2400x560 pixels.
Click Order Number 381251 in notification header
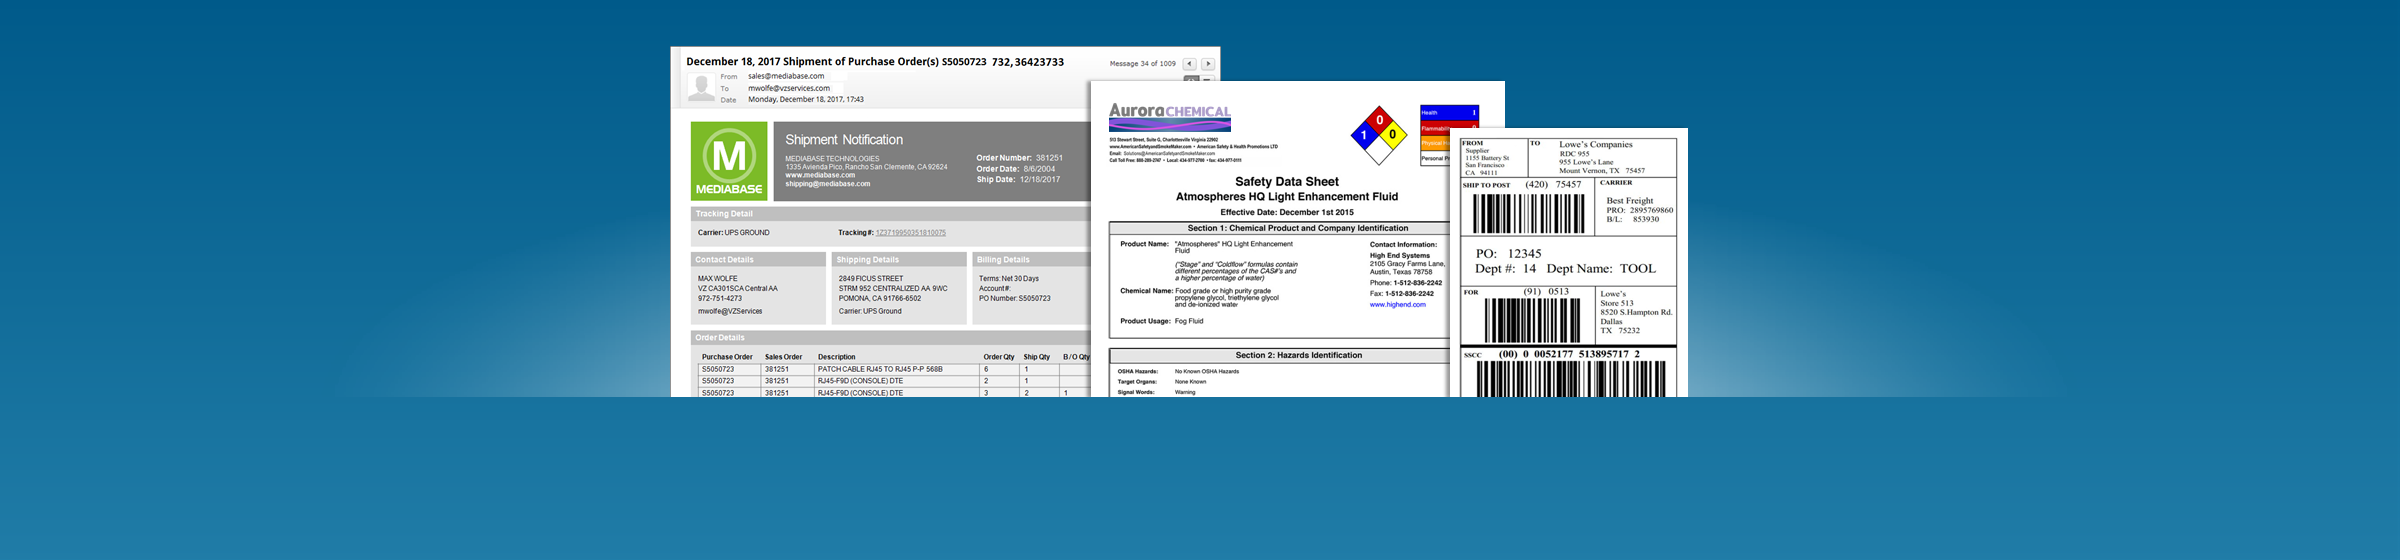tap(1019, 158)
